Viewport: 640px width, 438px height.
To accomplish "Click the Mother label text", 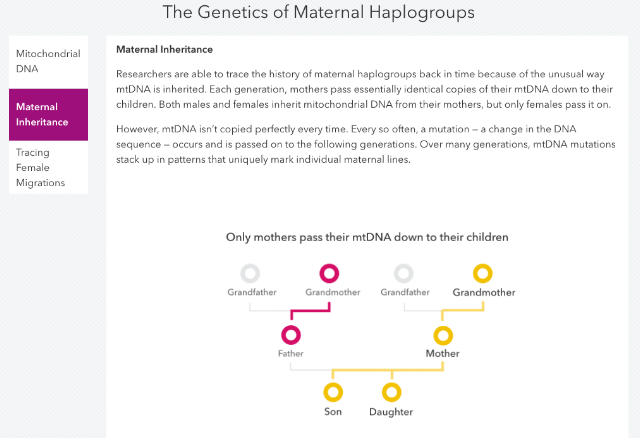I will click(x=443, y=354).
